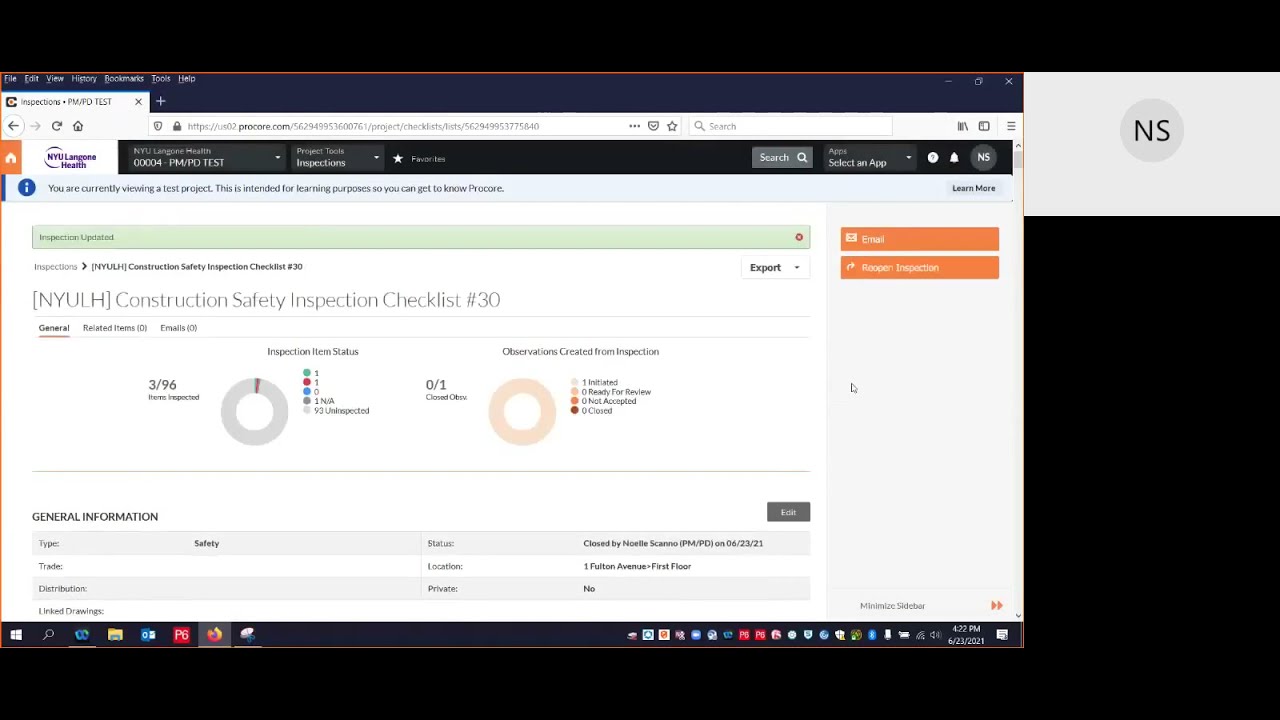1280x720 pixels.
Task: Open the View menu
Action: [x=55, y=78]
